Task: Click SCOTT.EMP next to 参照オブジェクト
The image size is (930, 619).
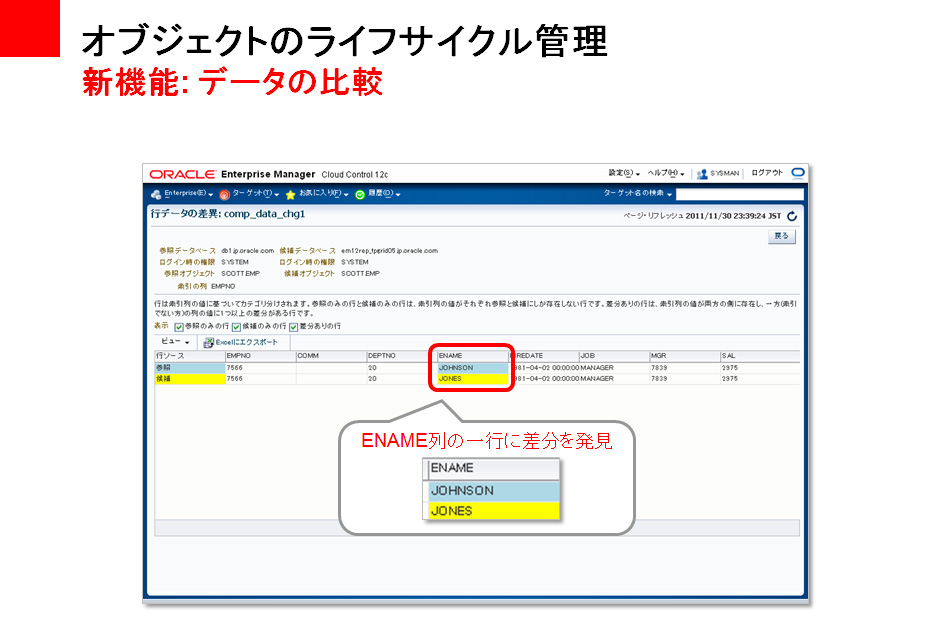Action: pyautogui.click(x=240, y=274)
